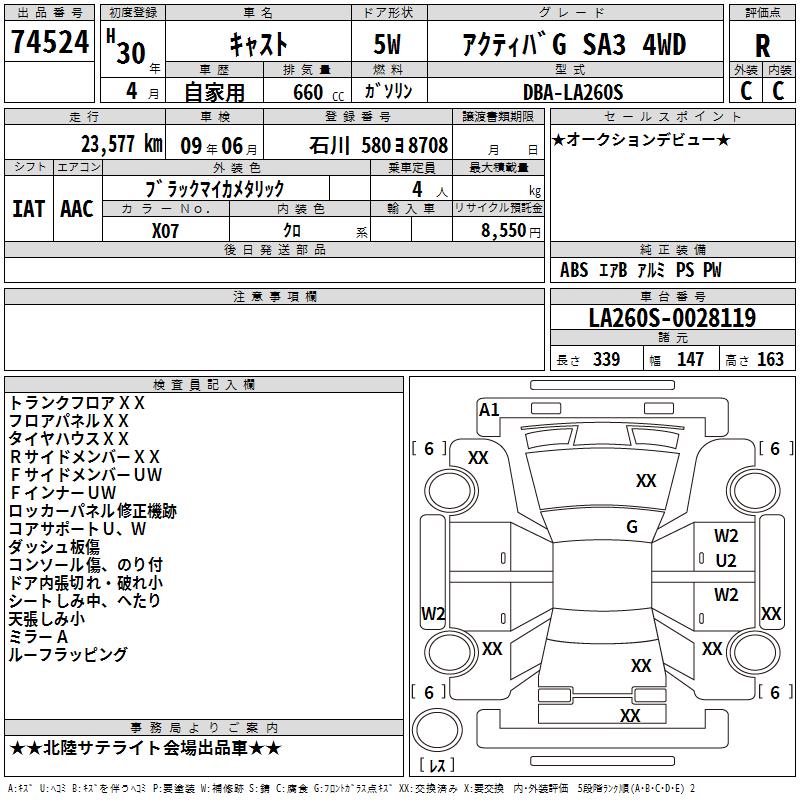This screenshot has width=800, height=800.
Task: Select inspector note RサイドメンバーXX
Action: [x=85, y=457]
